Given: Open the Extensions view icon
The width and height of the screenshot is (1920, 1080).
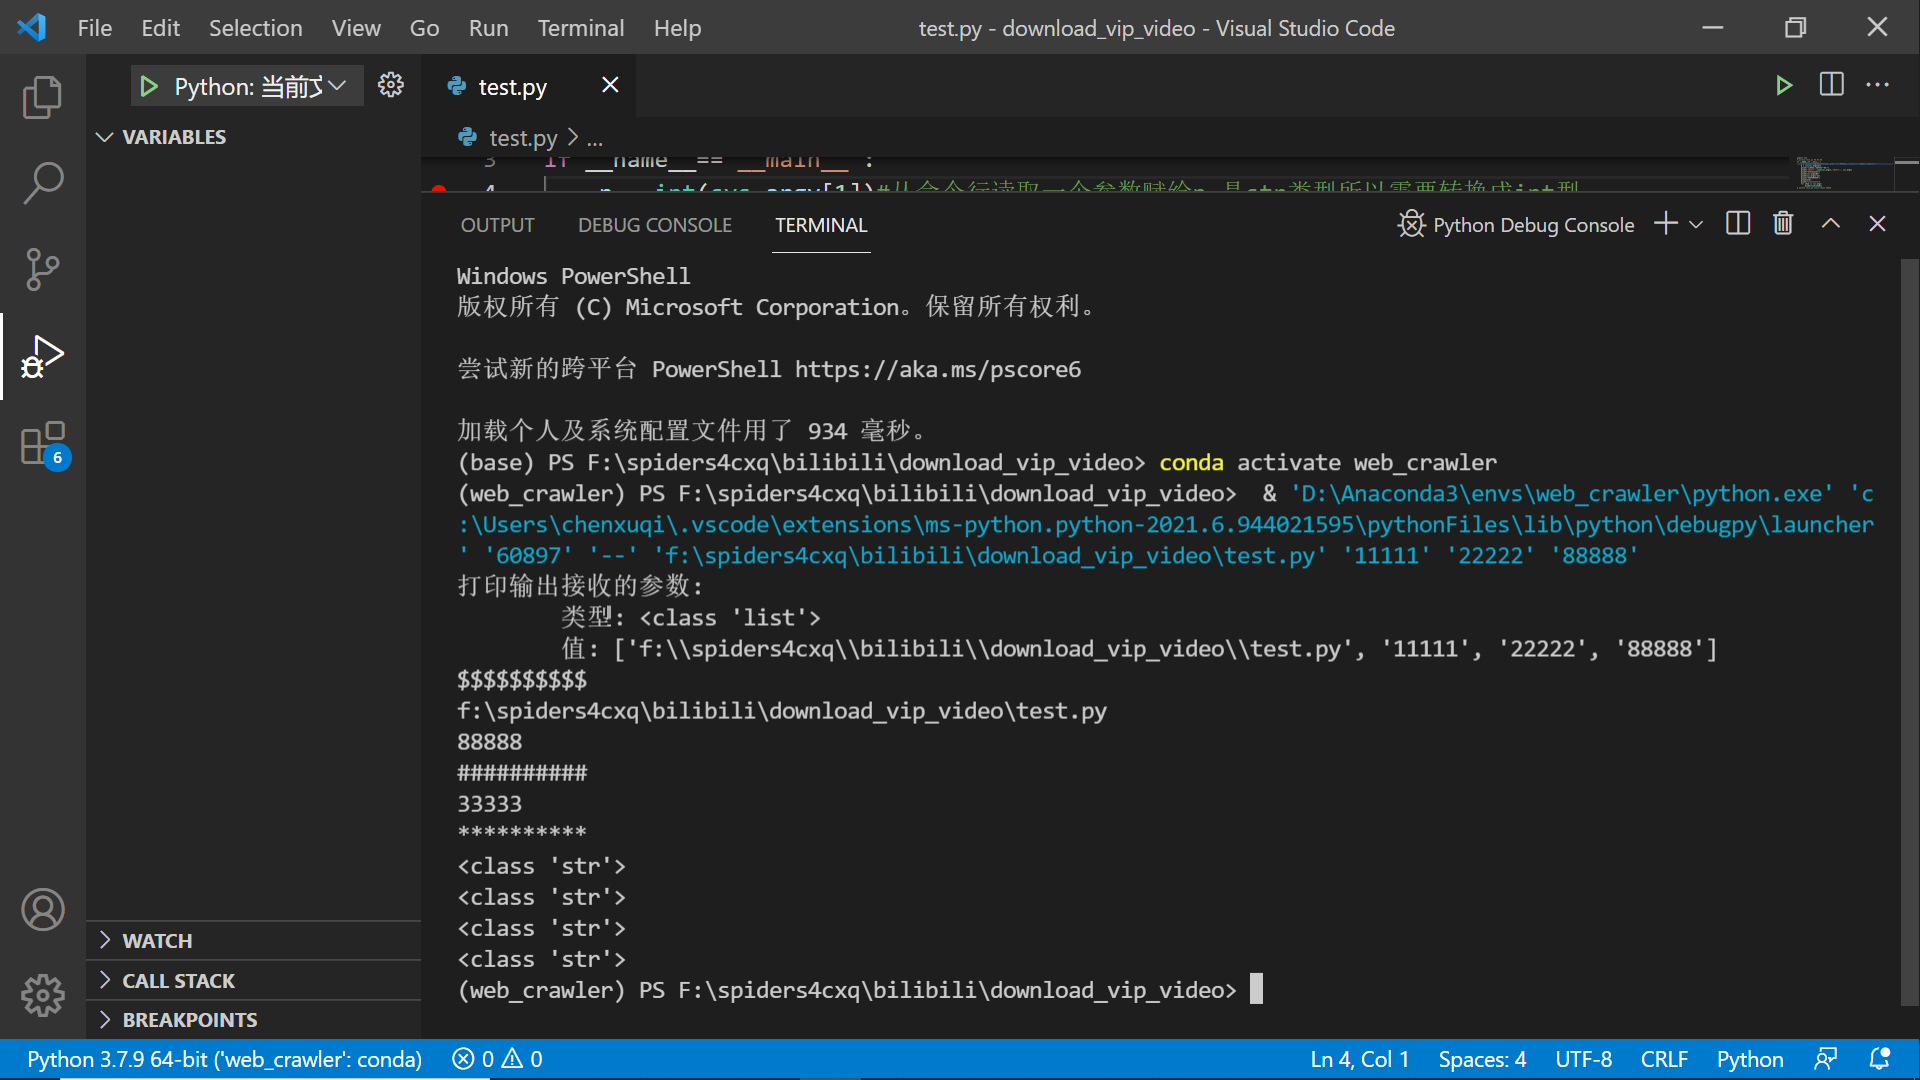Looking at the screenshot, I should point(42,444).
